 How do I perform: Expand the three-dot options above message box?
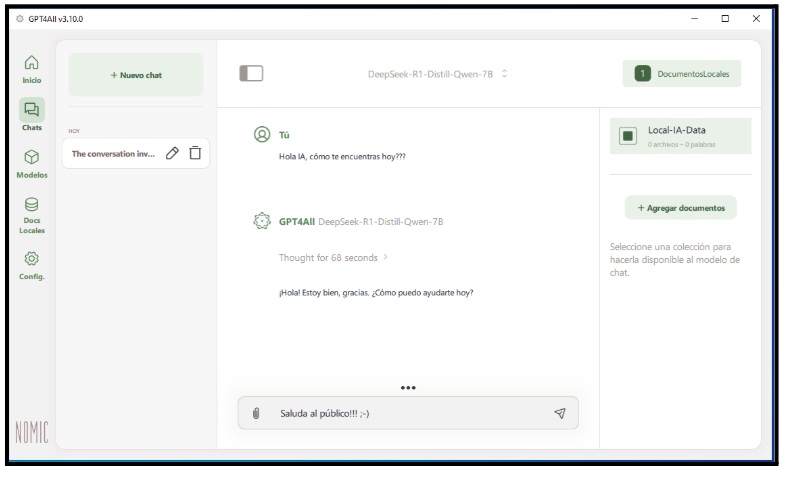pos(407,387)
